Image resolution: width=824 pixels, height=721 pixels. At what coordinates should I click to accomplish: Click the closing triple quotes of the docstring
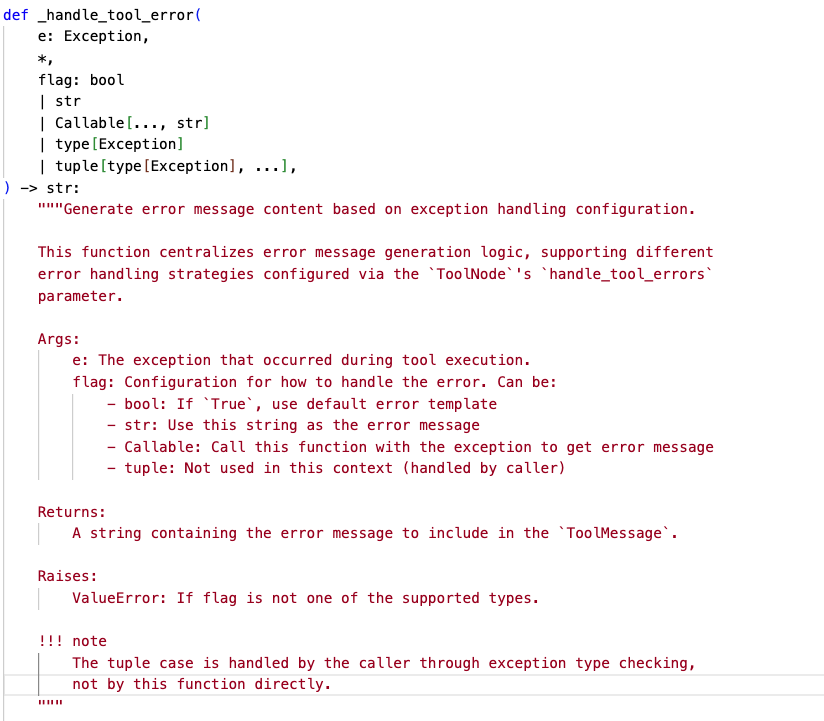50,706
